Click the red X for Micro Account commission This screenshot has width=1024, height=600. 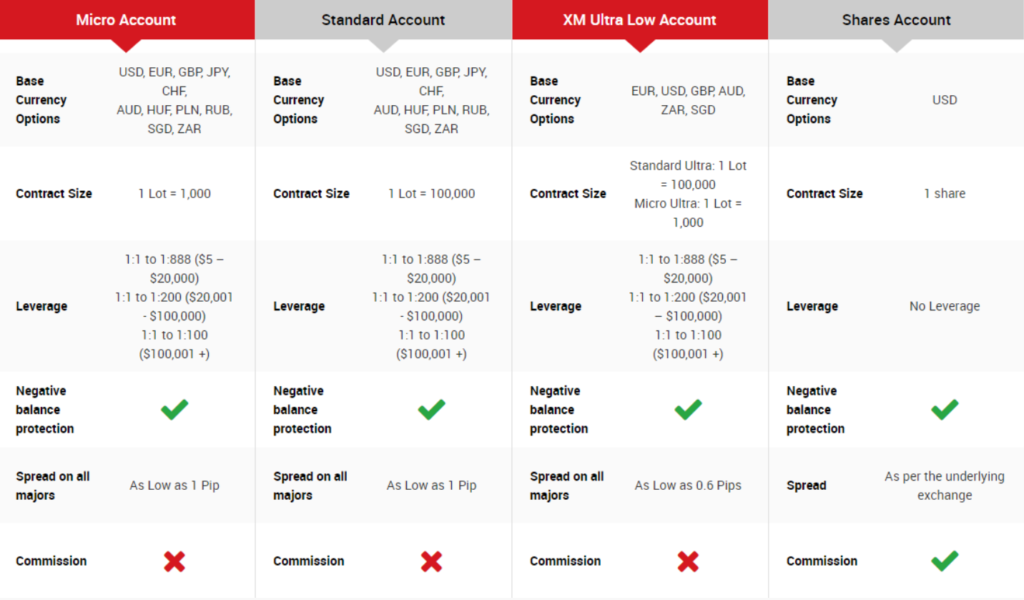(175, 561)
